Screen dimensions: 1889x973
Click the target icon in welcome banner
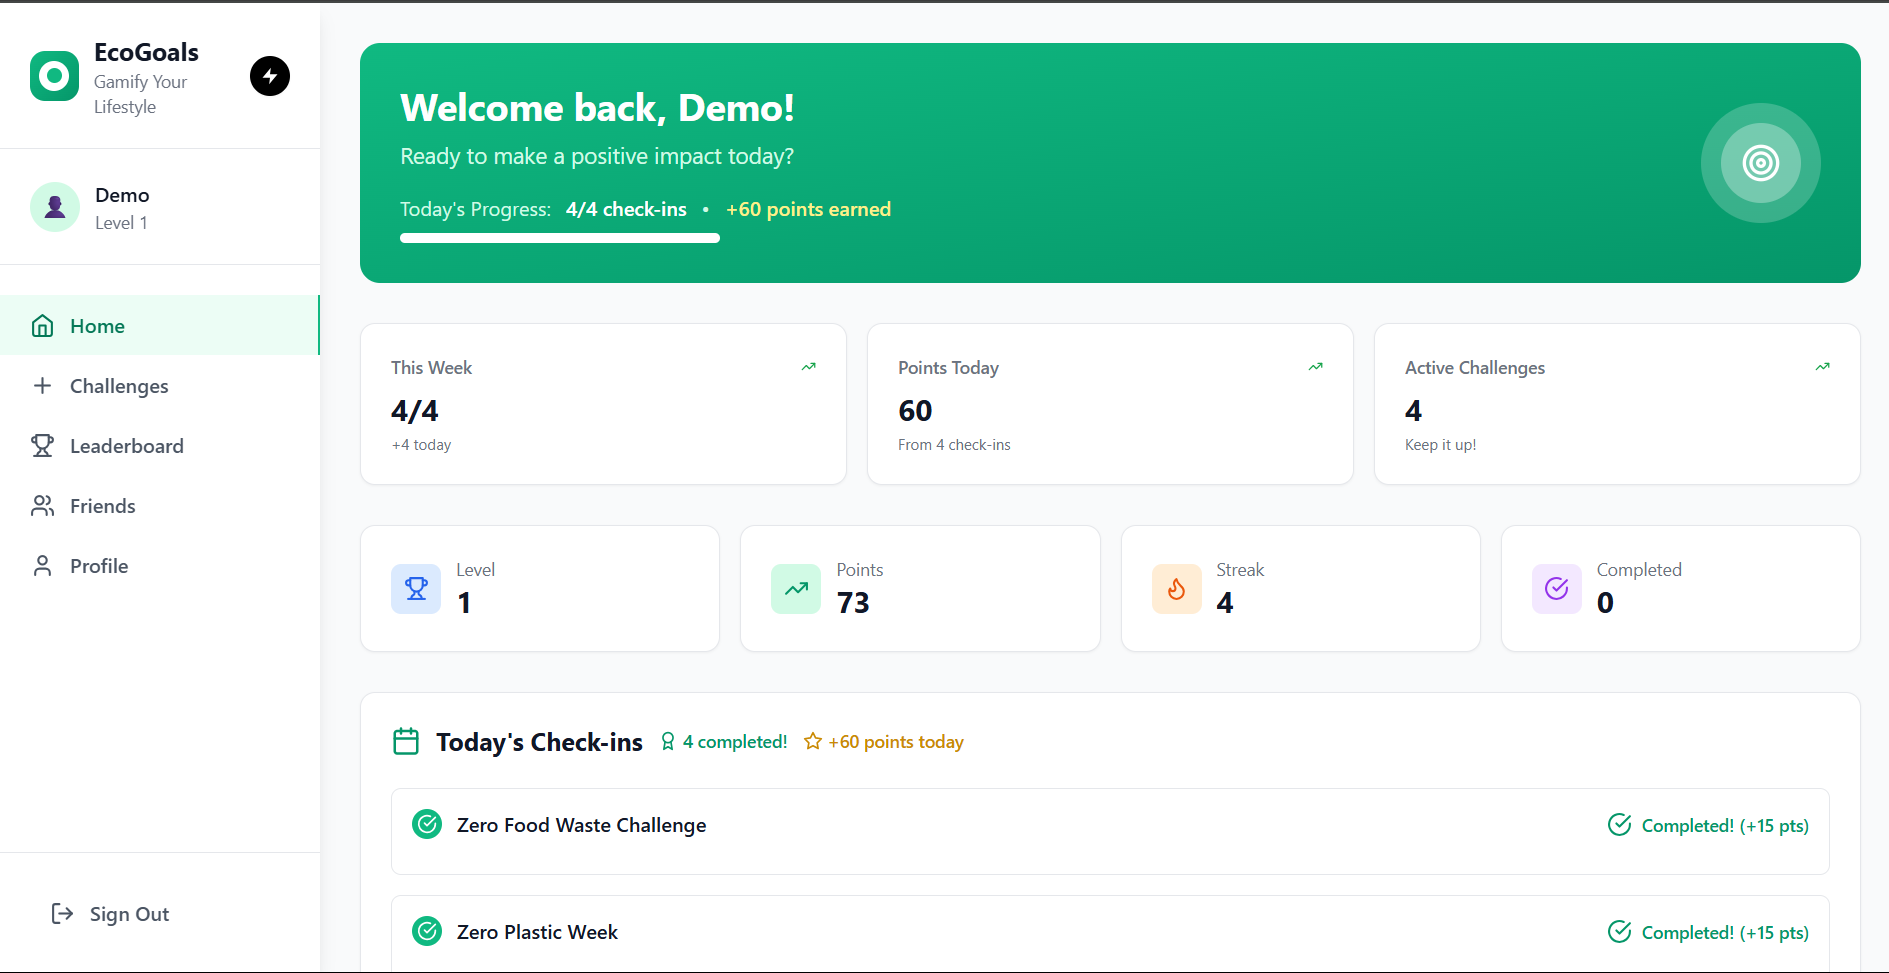1761,163
